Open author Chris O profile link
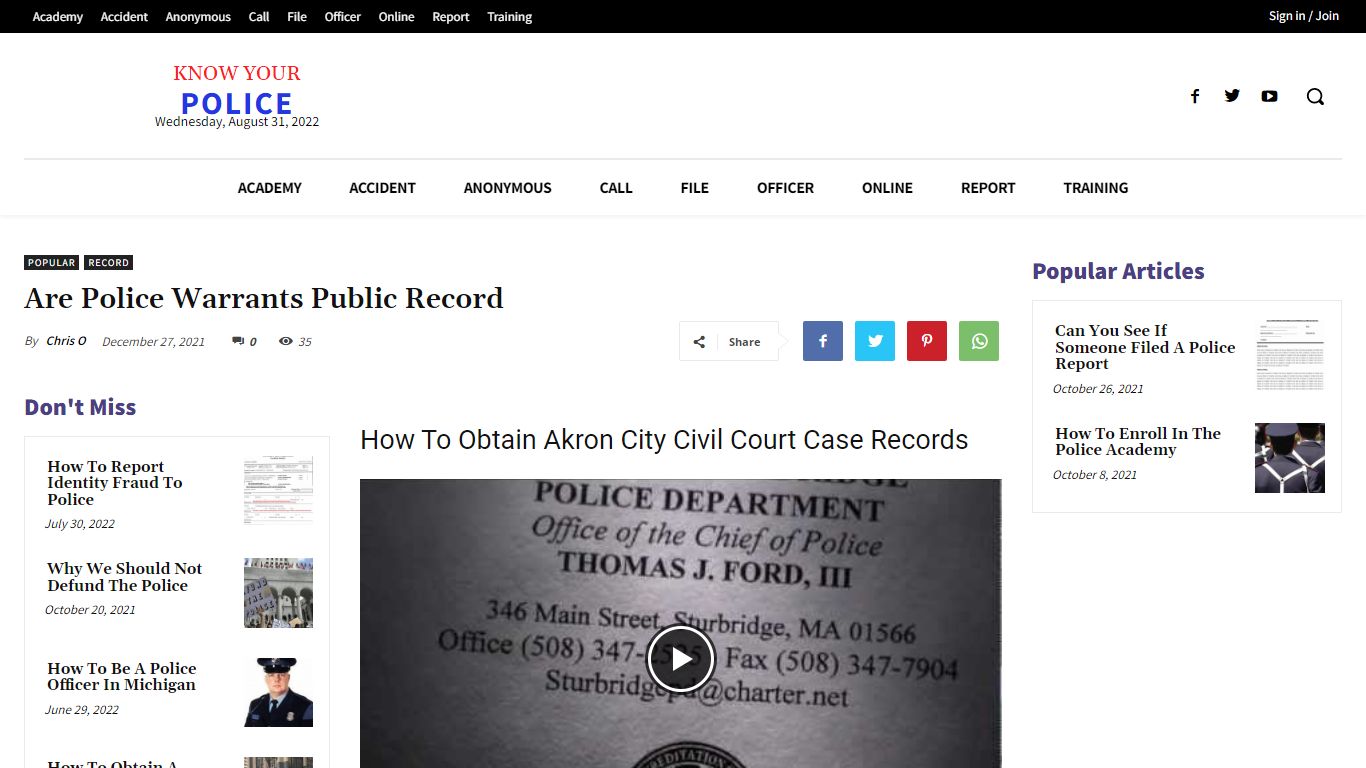1366x768 pixels. pos(66,341)
